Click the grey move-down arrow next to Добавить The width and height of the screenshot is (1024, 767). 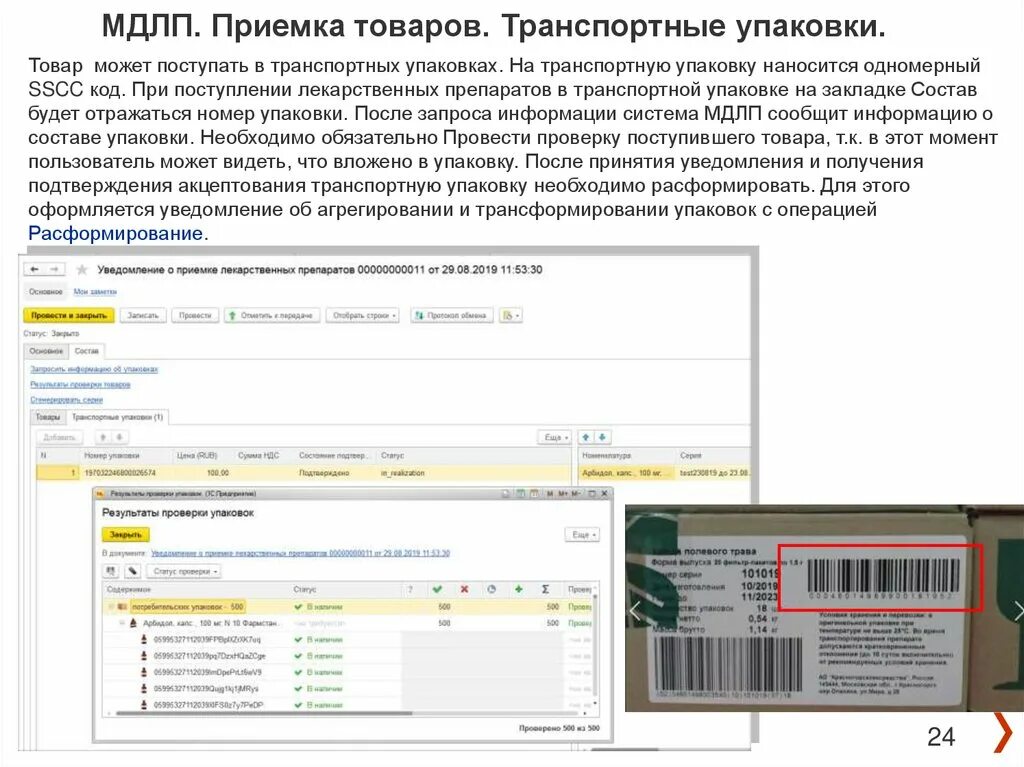120,437
